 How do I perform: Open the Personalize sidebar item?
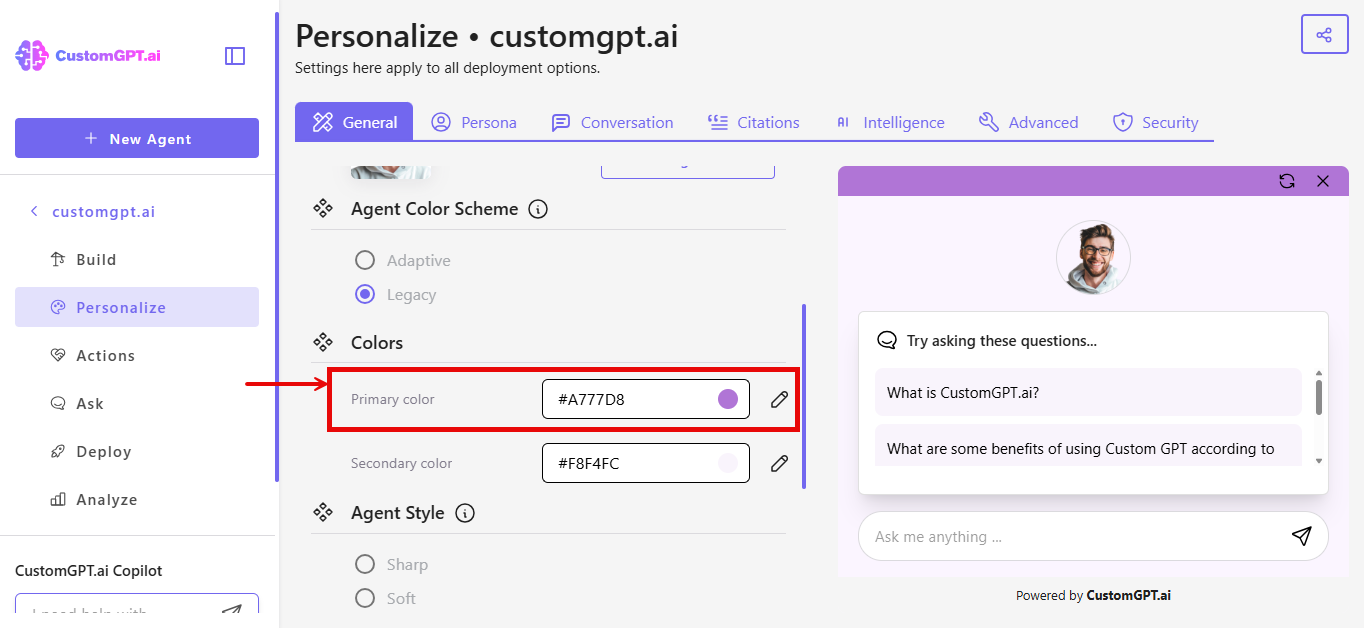pyautogui.click(x=137, y=307)
